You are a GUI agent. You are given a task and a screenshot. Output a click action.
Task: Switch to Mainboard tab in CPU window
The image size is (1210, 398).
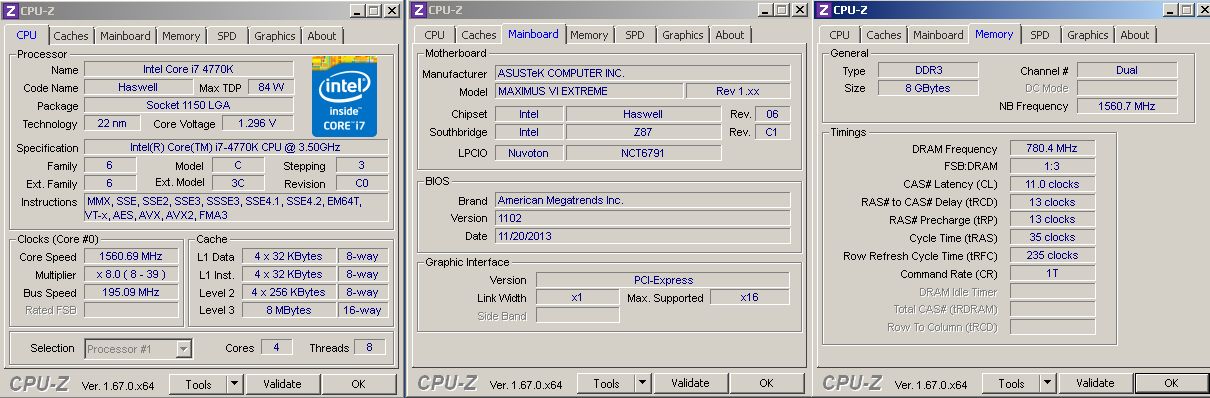coord(125,36)
